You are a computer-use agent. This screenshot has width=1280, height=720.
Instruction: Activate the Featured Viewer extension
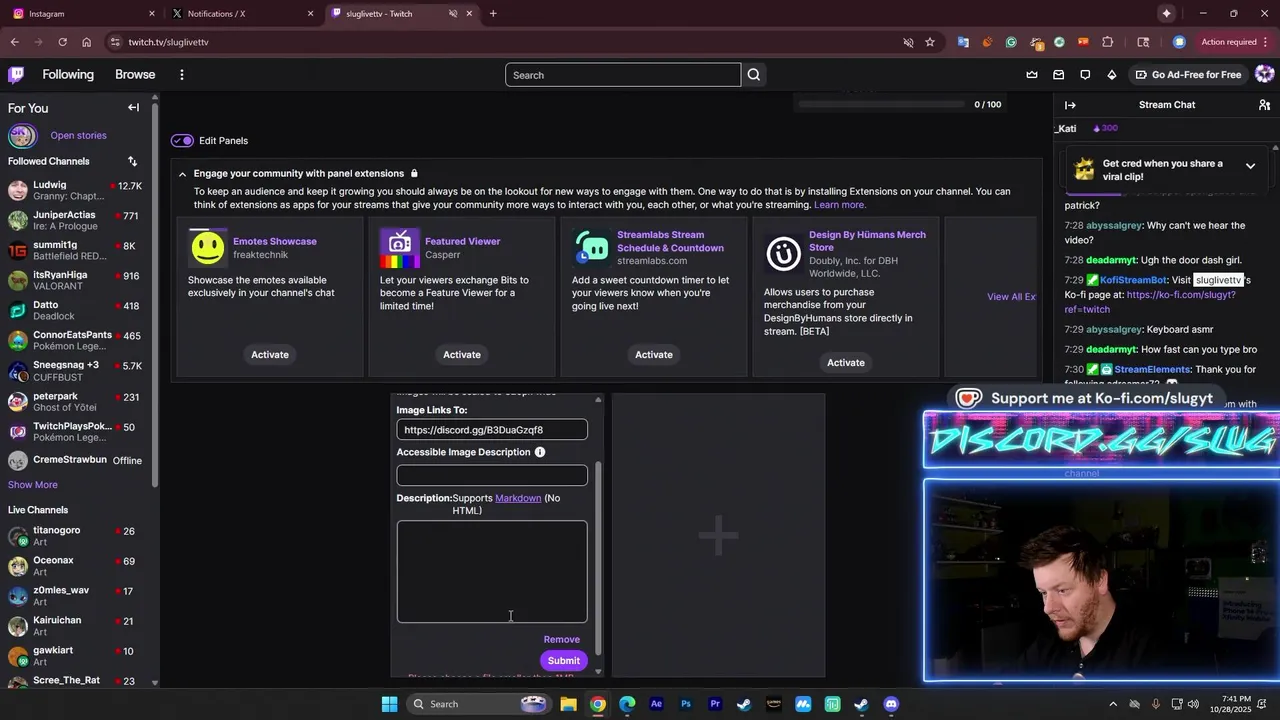pos(462,355)
